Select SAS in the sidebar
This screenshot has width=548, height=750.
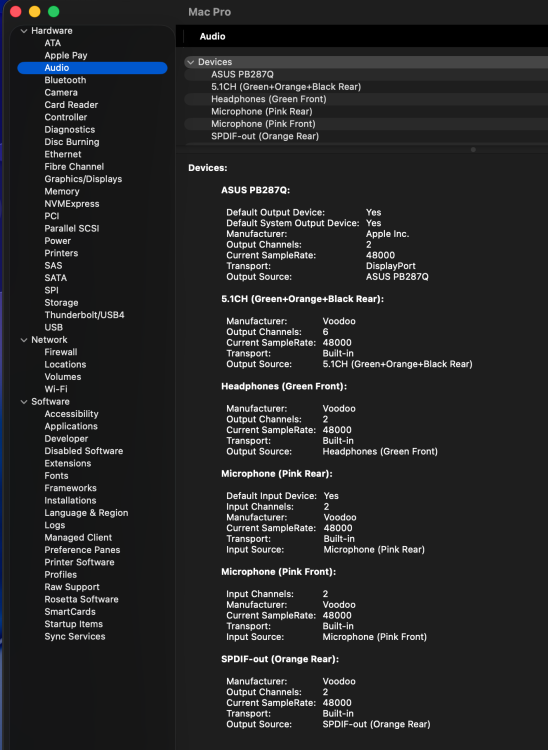54,265
